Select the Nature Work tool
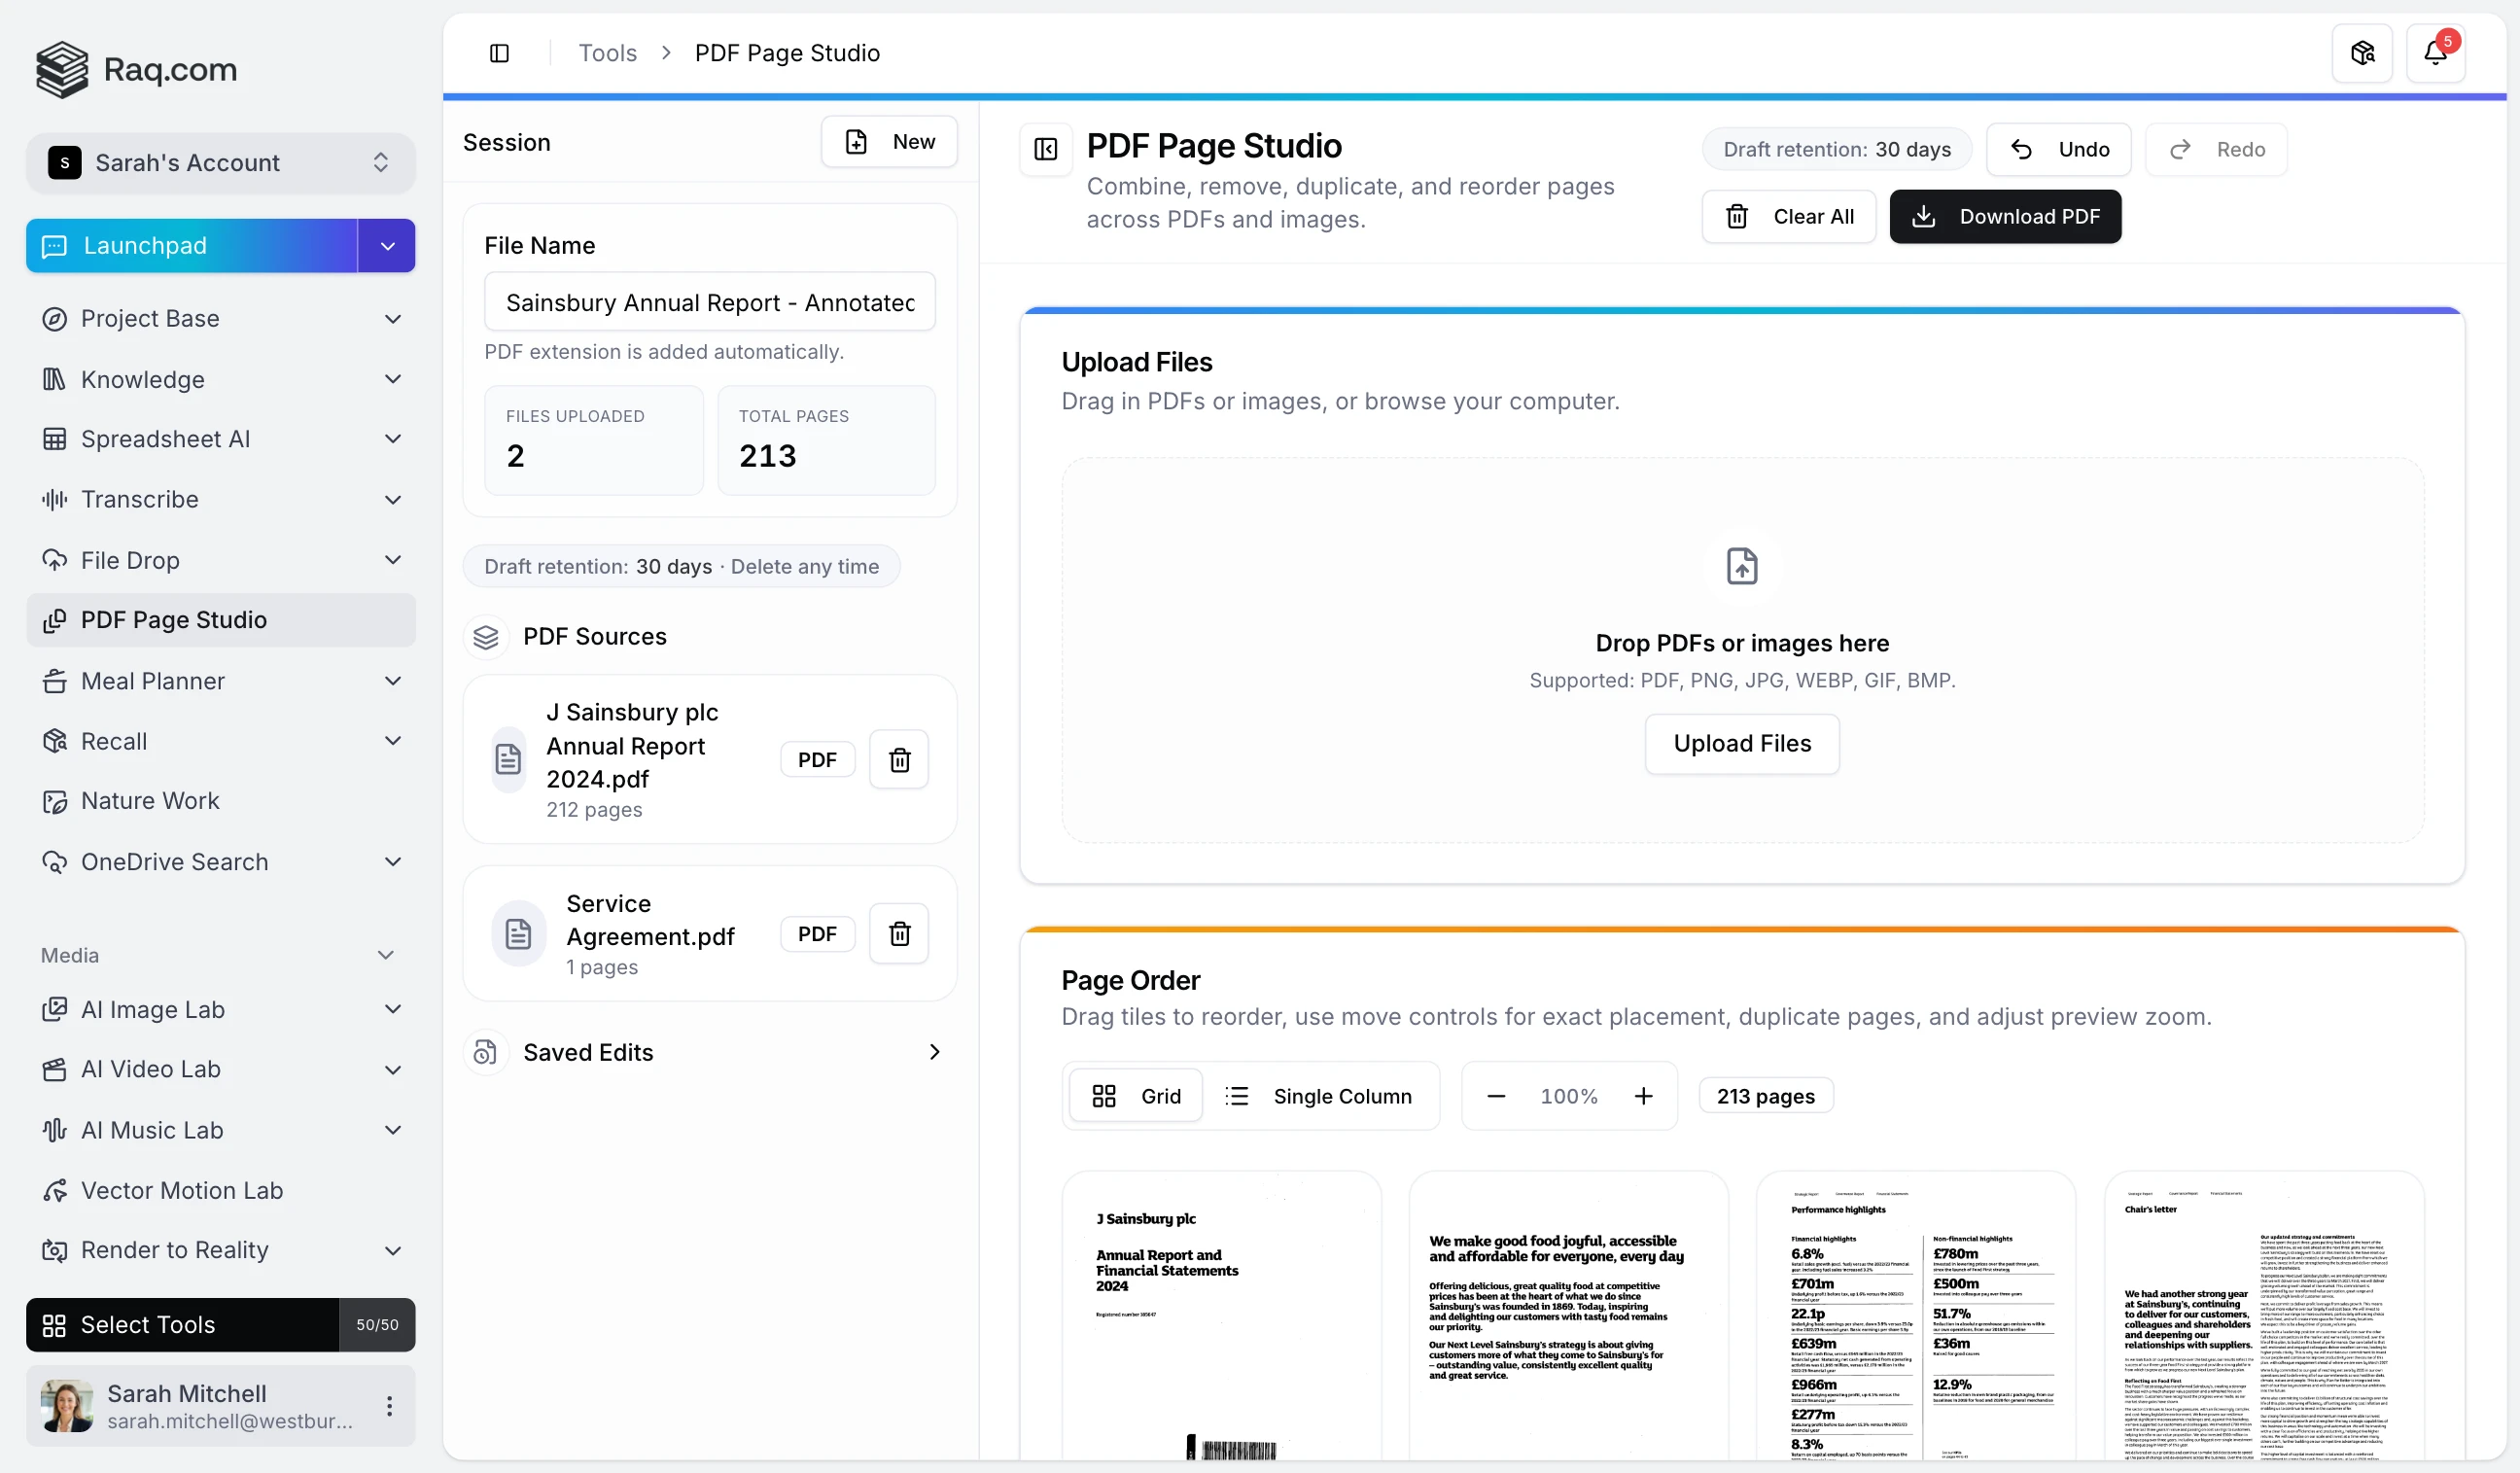Viewport: 2520px width, 1473px height. (x=150, y=800)
